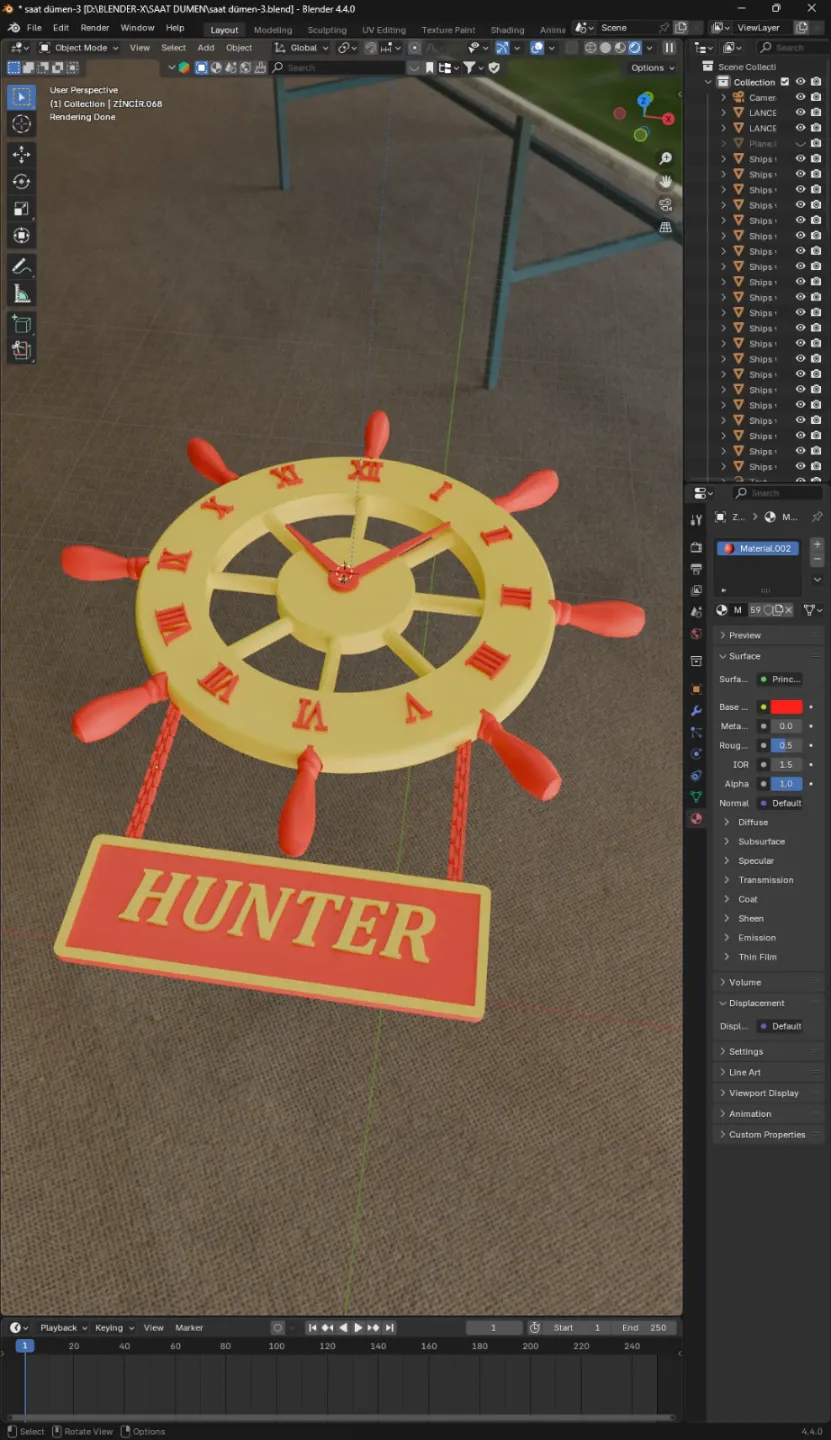The width and height of the screenshot is (831, 1440).
Task: Open the File menu
Action: point(34,27)
